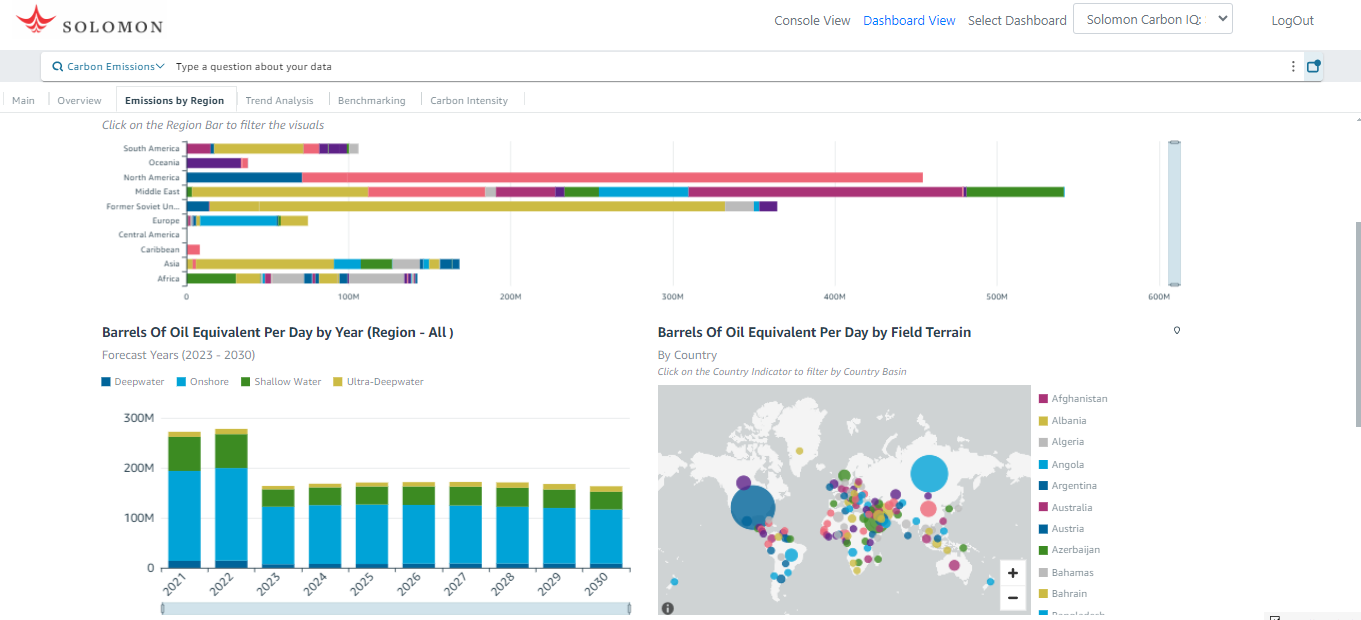Toggle Ultra-Deepwater legend item
Image resolution: width=1361 pixels, height=620 pixels.
[378, 382]
